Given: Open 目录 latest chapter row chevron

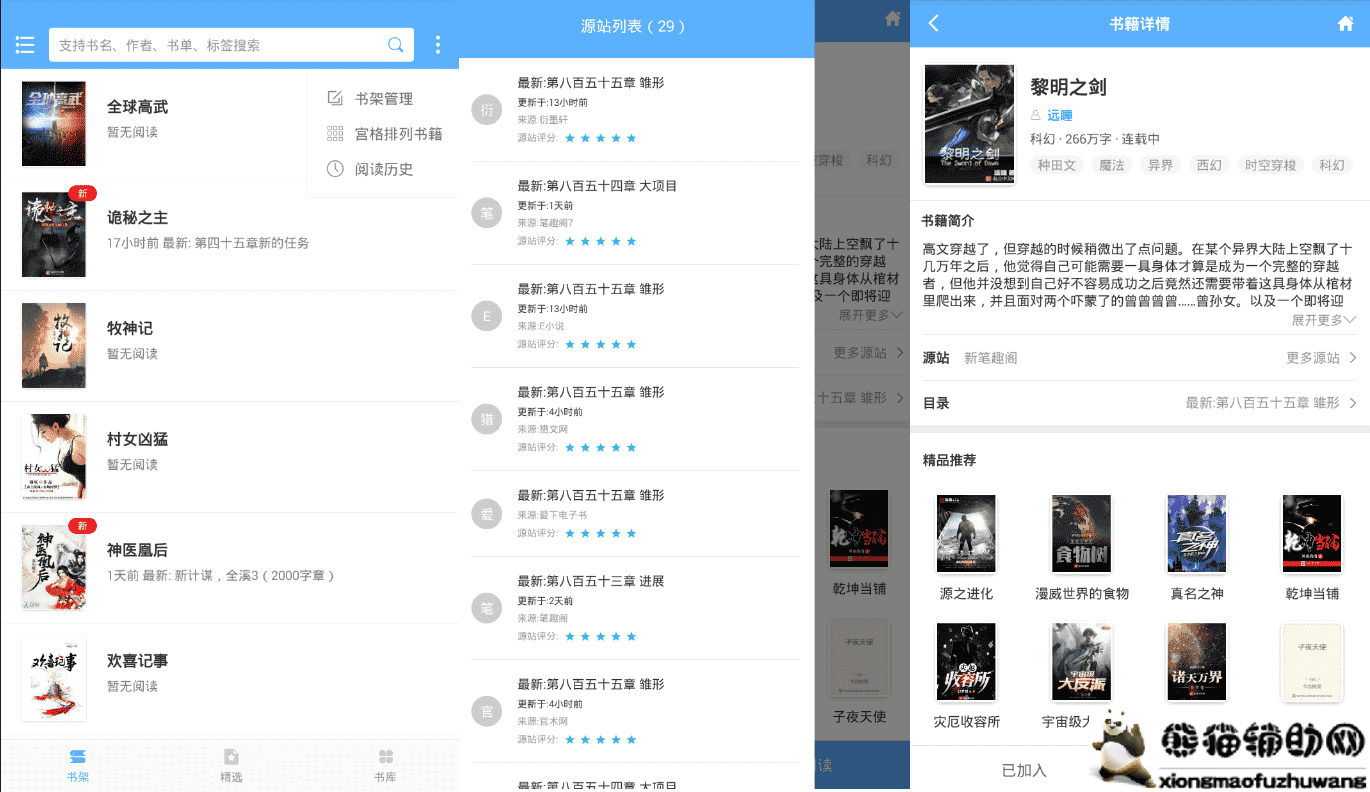Looking at the screenshot, I should pos(1352,403).
